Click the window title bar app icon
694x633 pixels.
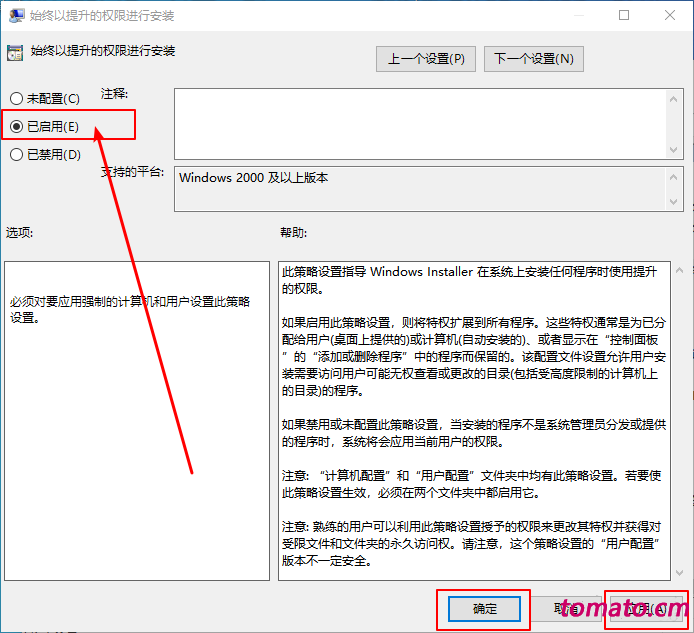[17, 15]
